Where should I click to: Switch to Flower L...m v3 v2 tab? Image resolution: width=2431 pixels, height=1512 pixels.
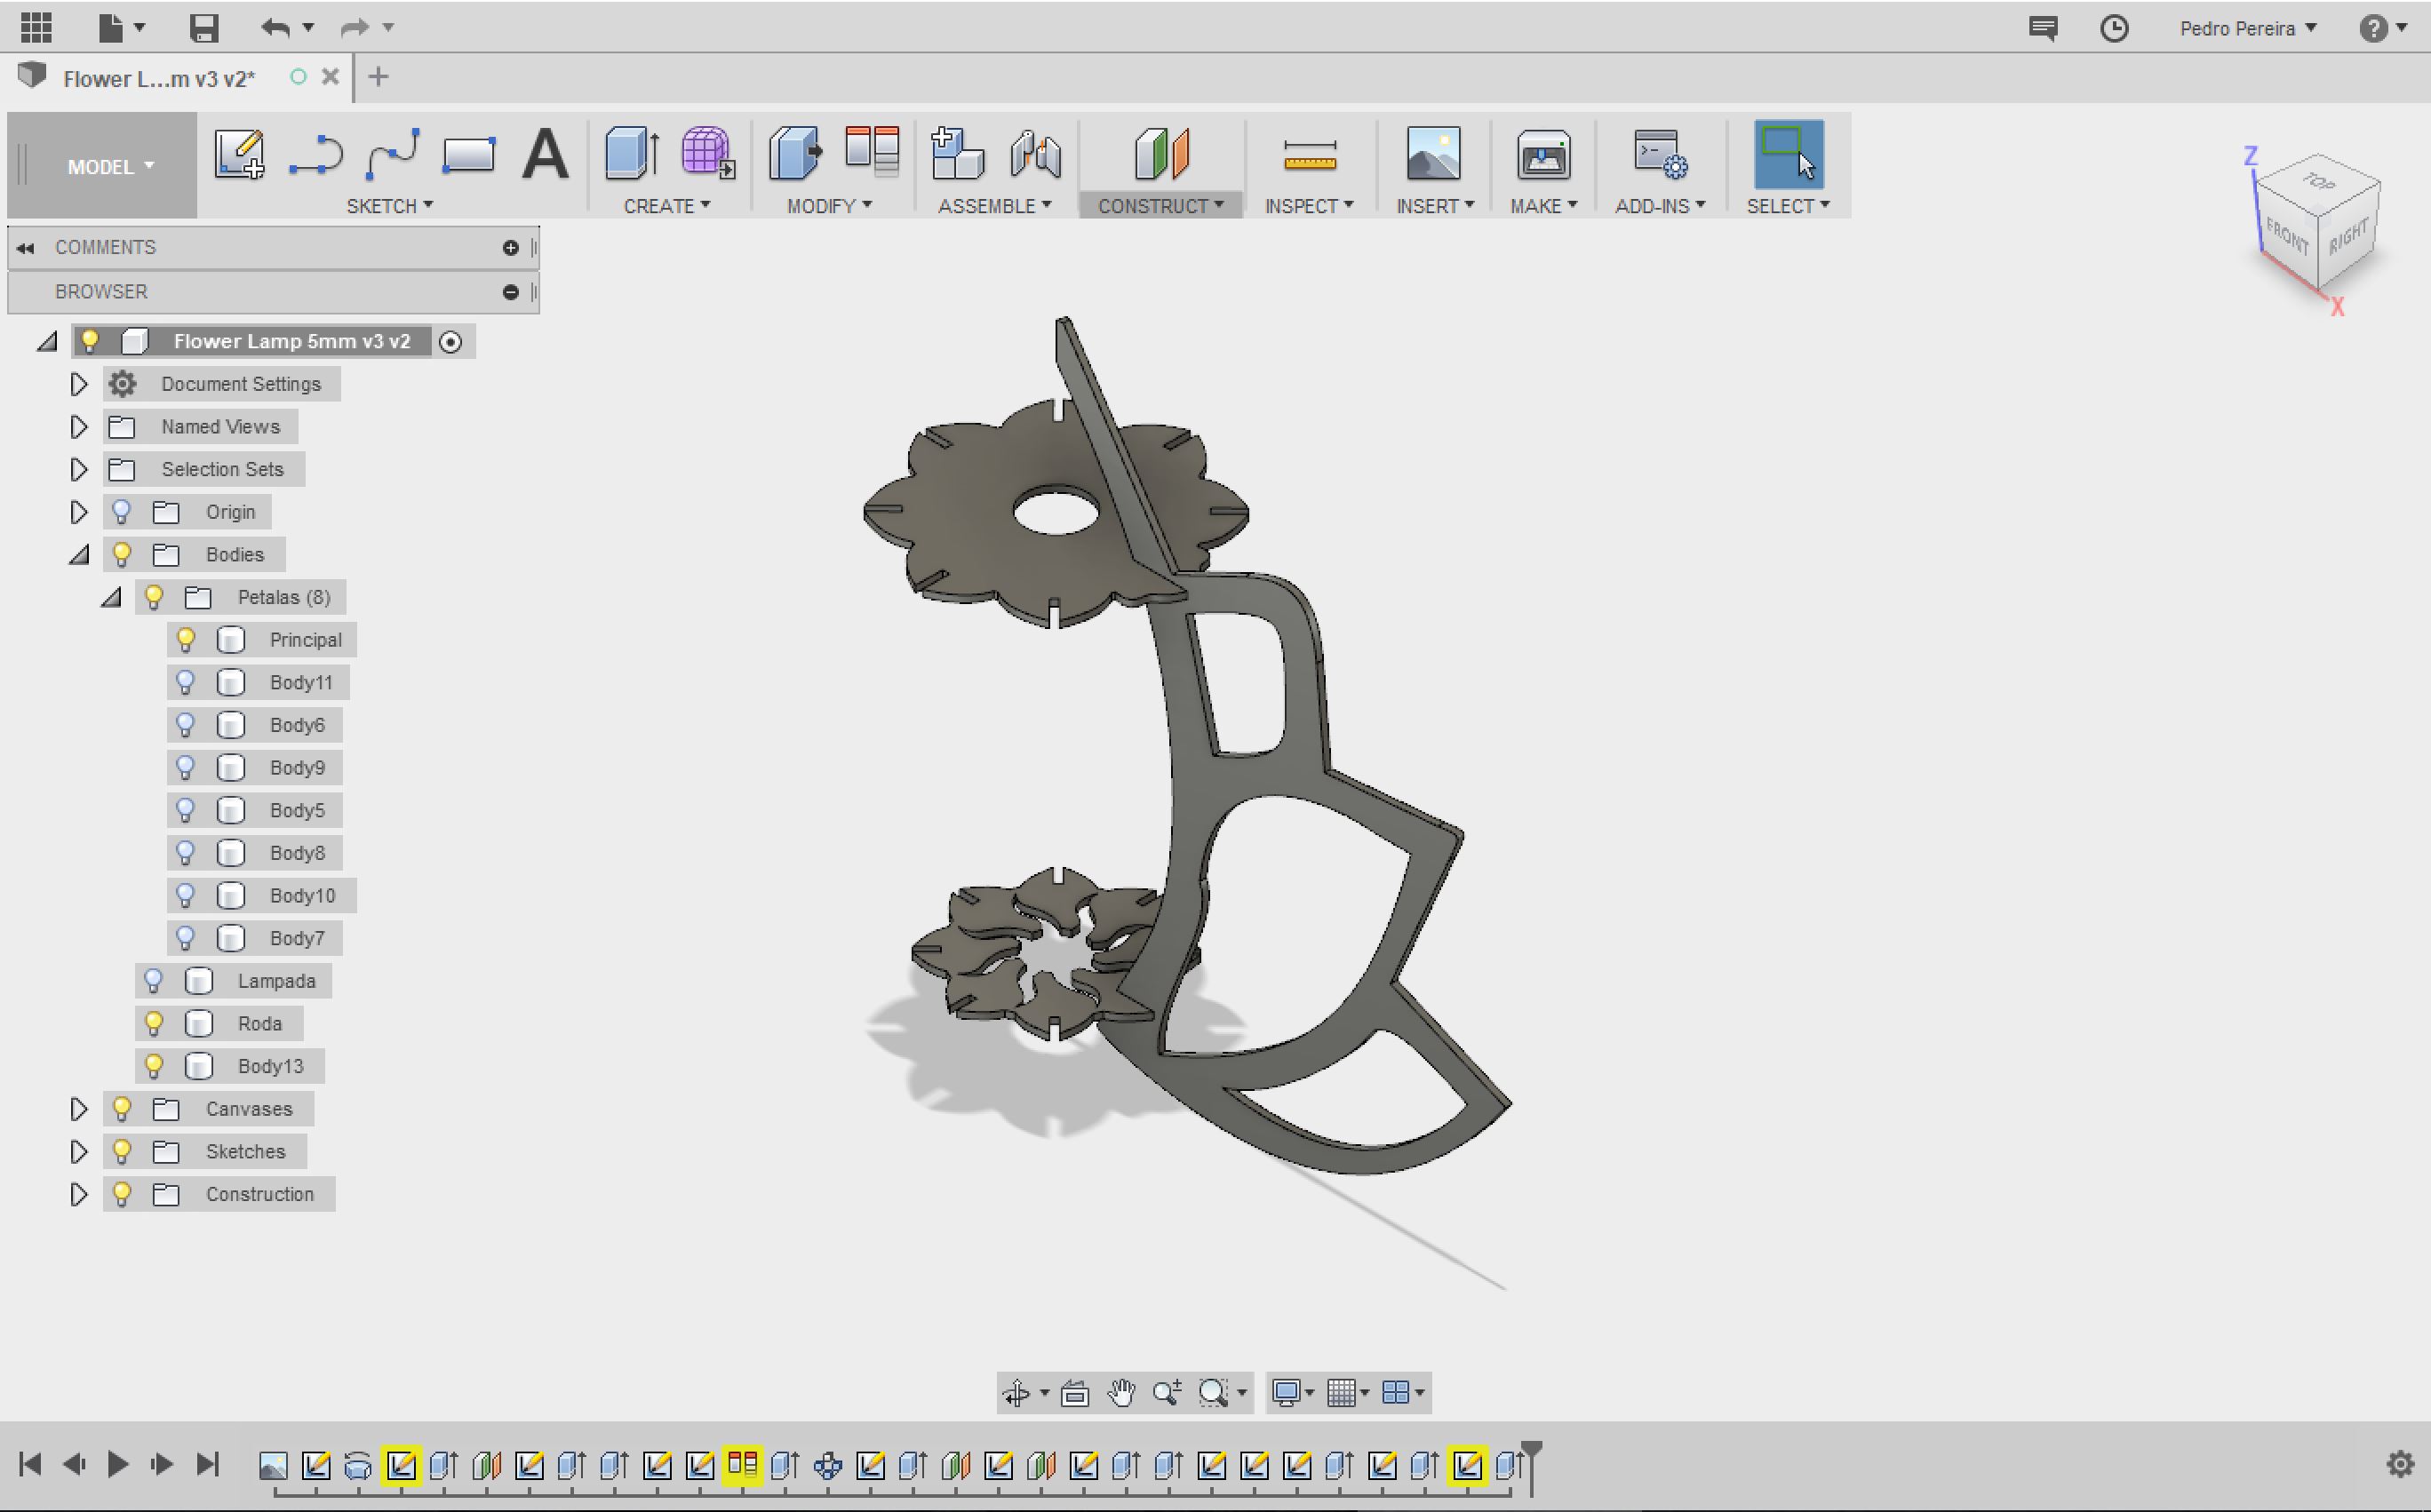[x=159, y=78]
